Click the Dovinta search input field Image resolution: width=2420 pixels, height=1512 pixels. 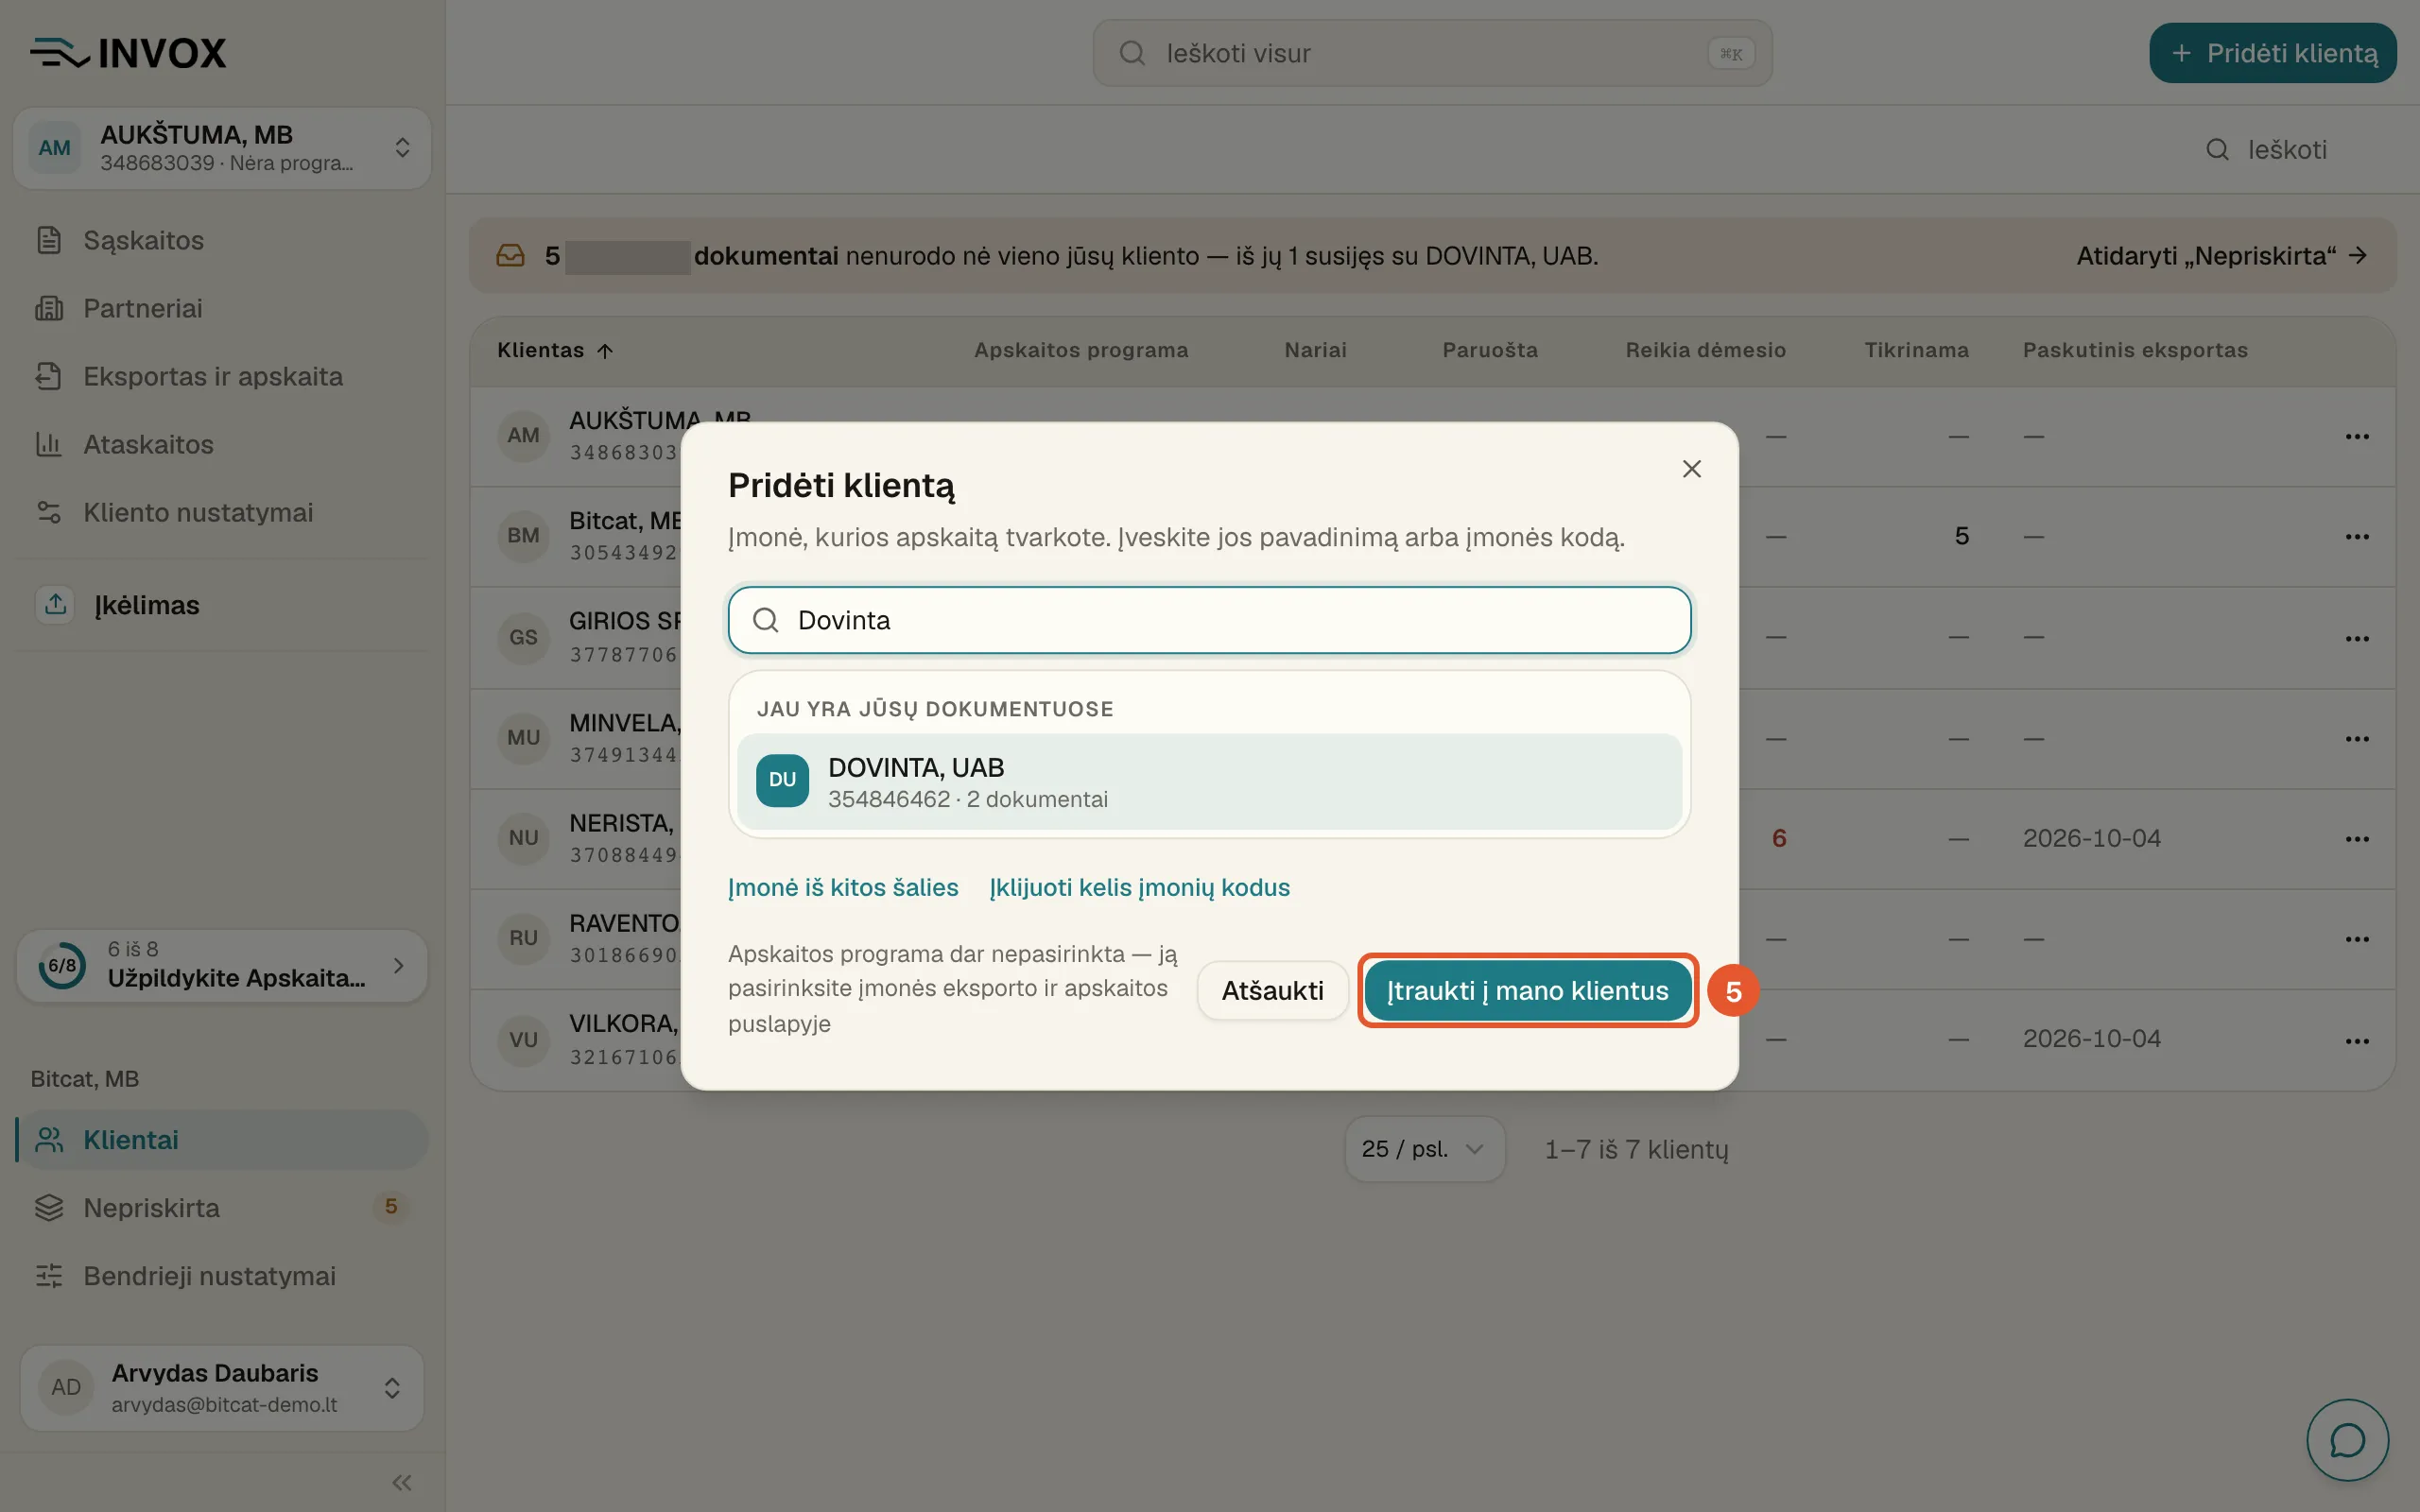click(1209, 620)
